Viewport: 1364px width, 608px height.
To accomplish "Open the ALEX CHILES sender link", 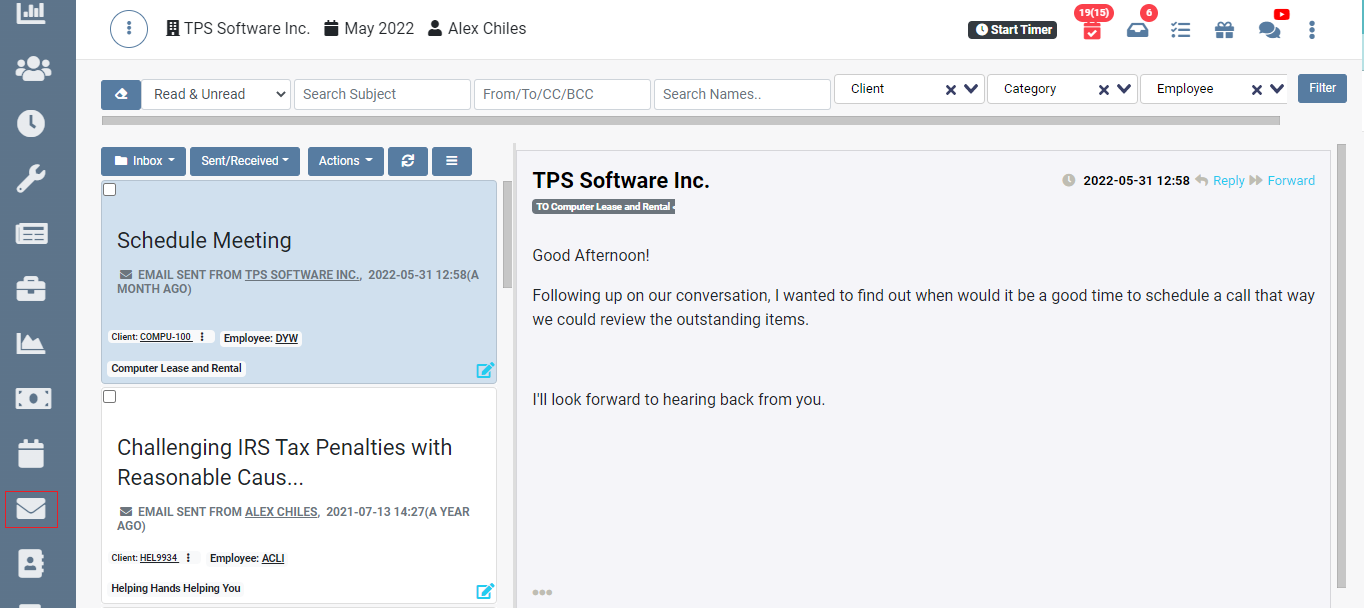I will point(282,512).
